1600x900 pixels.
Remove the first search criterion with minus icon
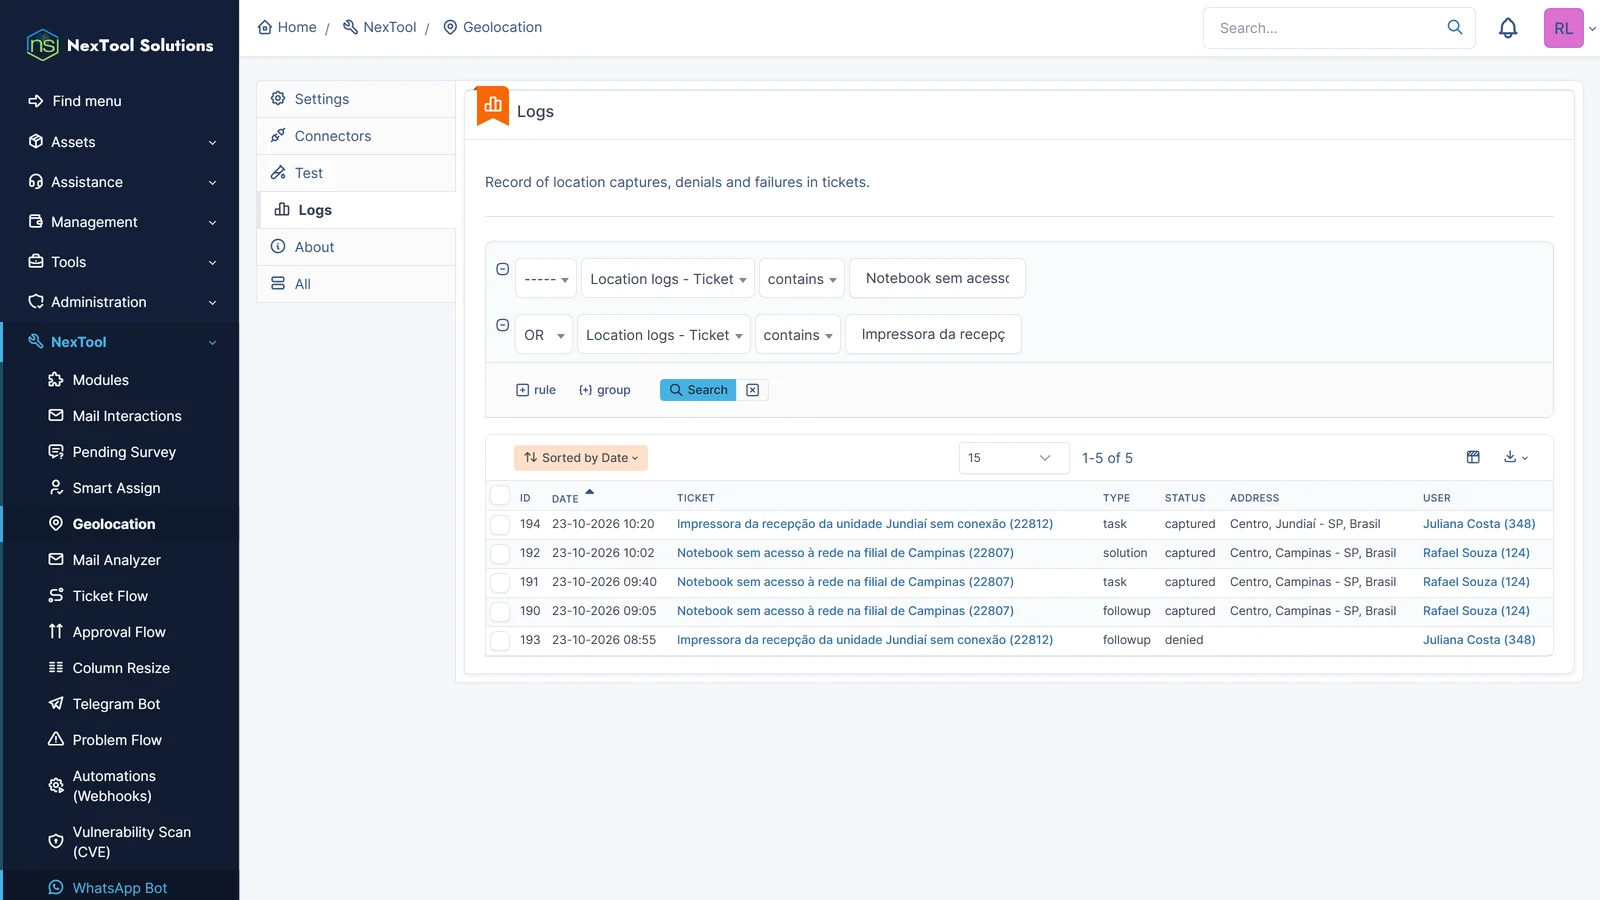tap(503, 269)
